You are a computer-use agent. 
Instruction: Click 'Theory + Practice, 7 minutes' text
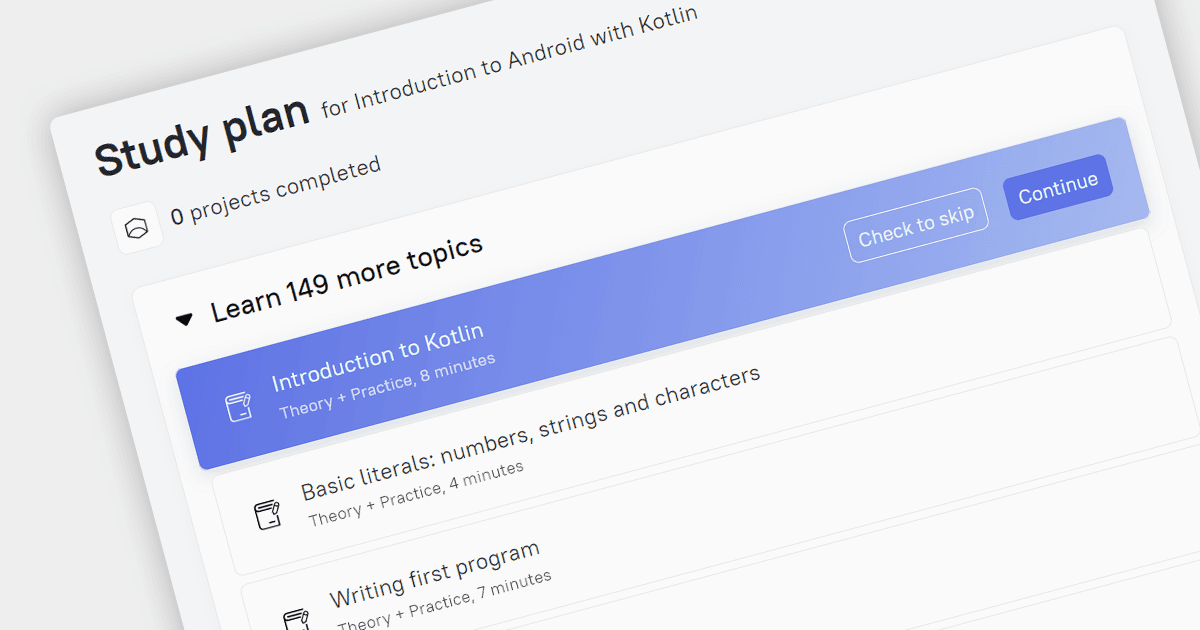click(444, 602)
